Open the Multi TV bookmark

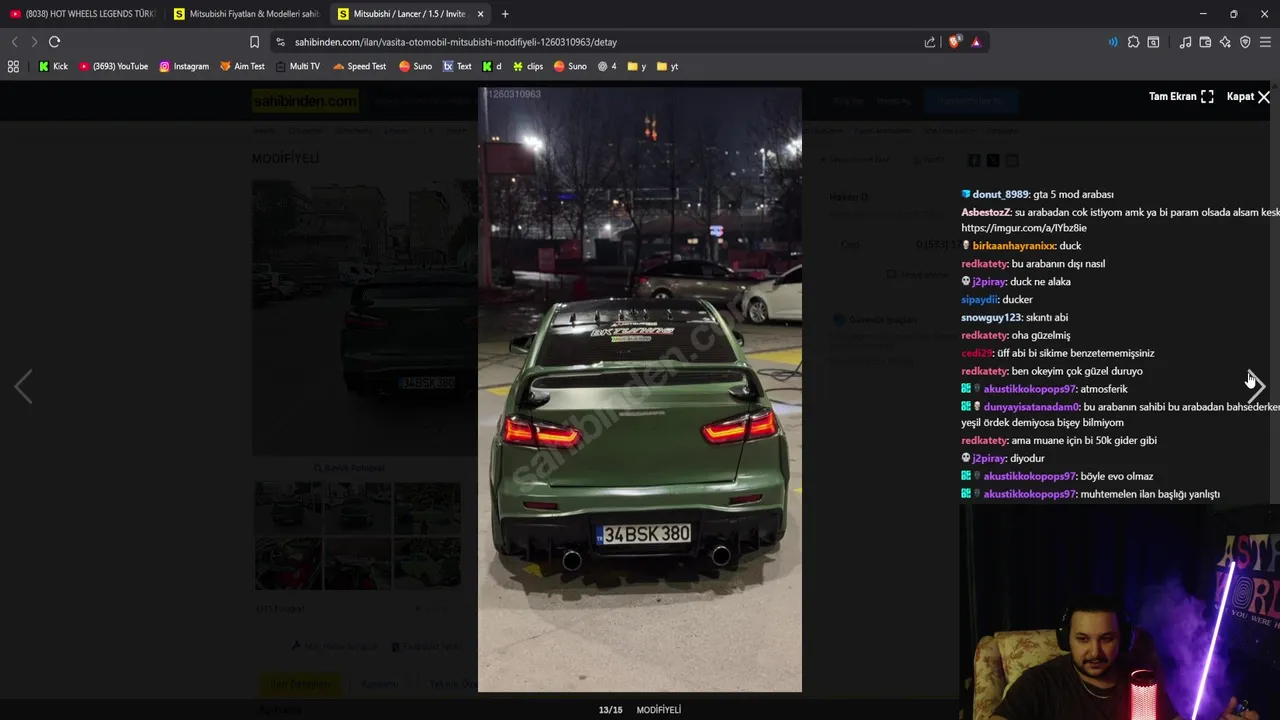pos(297,66)
